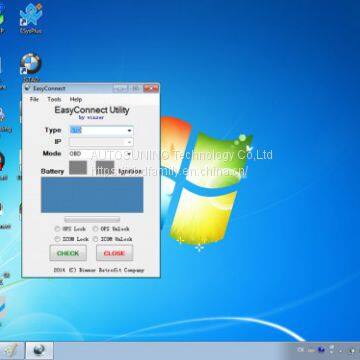This screenshot has width=360, height=360.
Task: Close the EasyConnect window with red X
Action: point(151,88)
